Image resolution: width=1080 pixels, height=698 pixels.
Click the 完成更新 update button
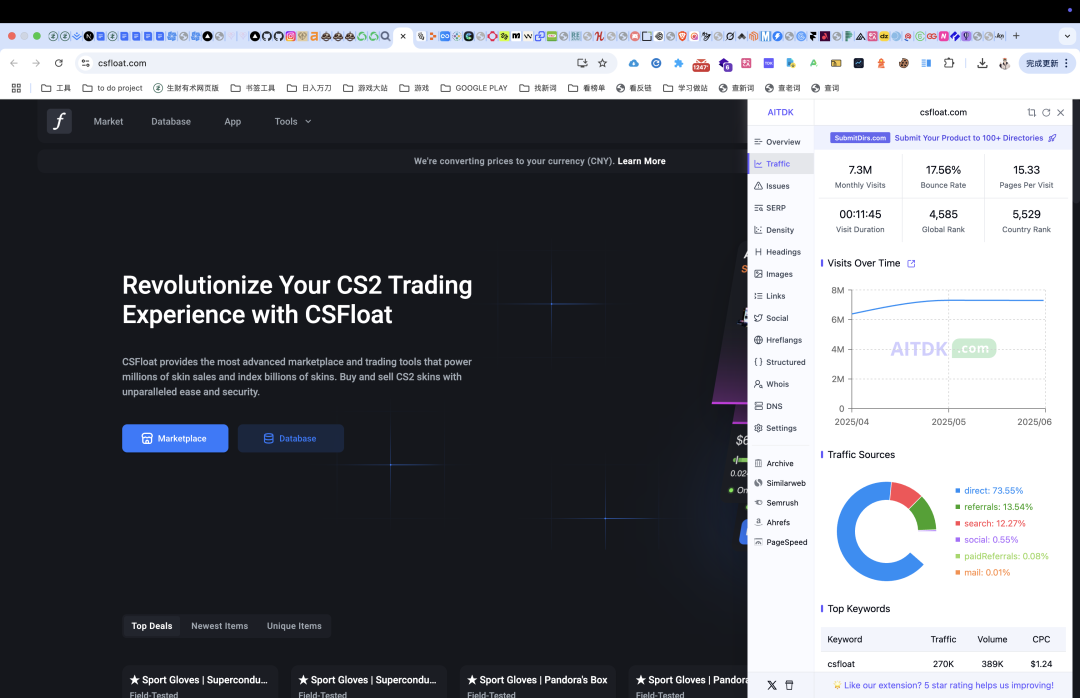1046,63
